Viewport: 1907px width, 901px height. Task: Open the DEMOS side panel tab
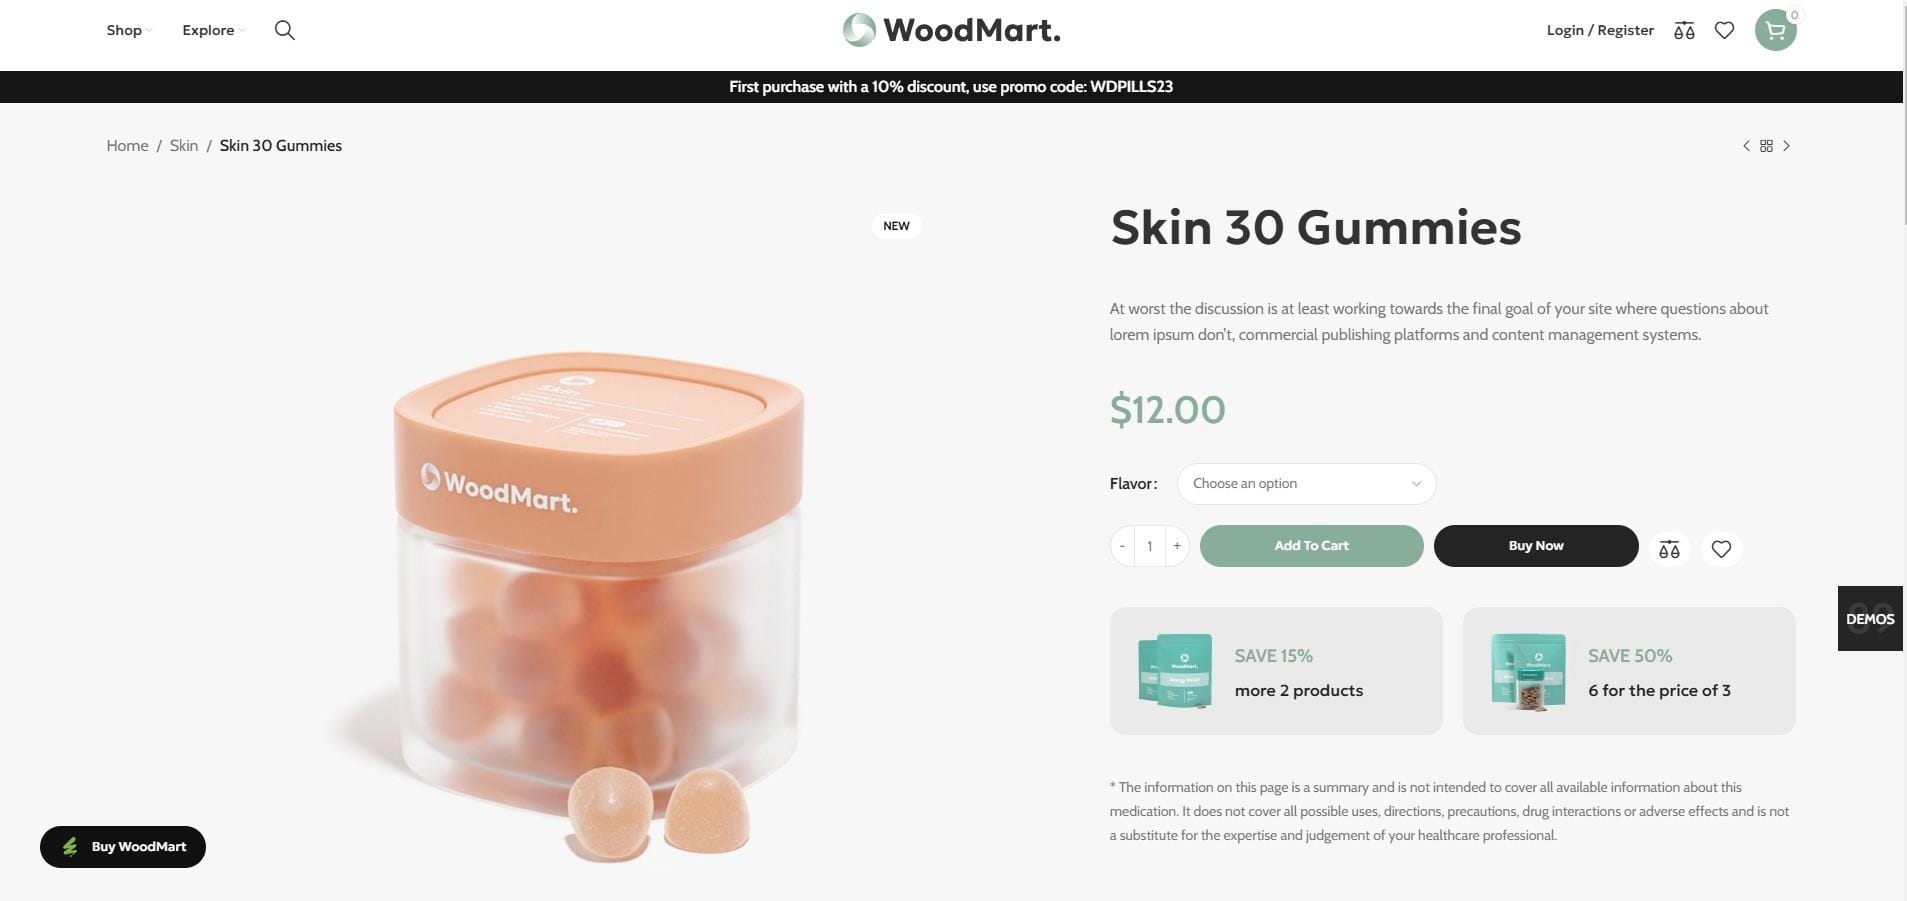click(1870, 619)
